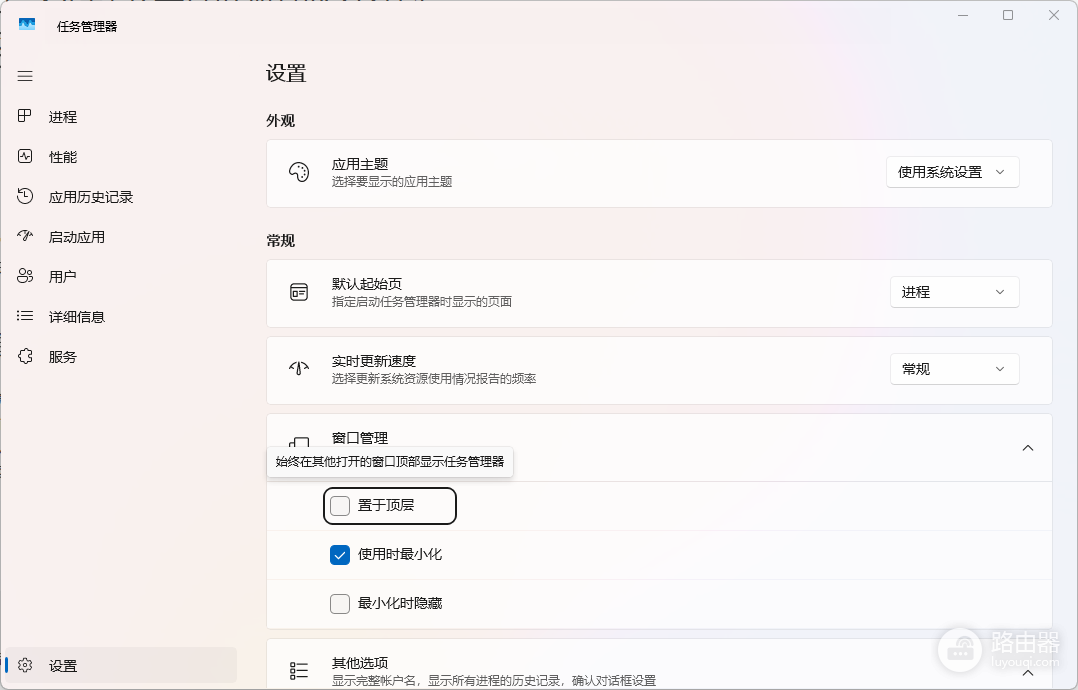Screen dimensions: 1078x690
Task: Collapse the 其他选项 section chevron
Action: (x=1028, y=672)
